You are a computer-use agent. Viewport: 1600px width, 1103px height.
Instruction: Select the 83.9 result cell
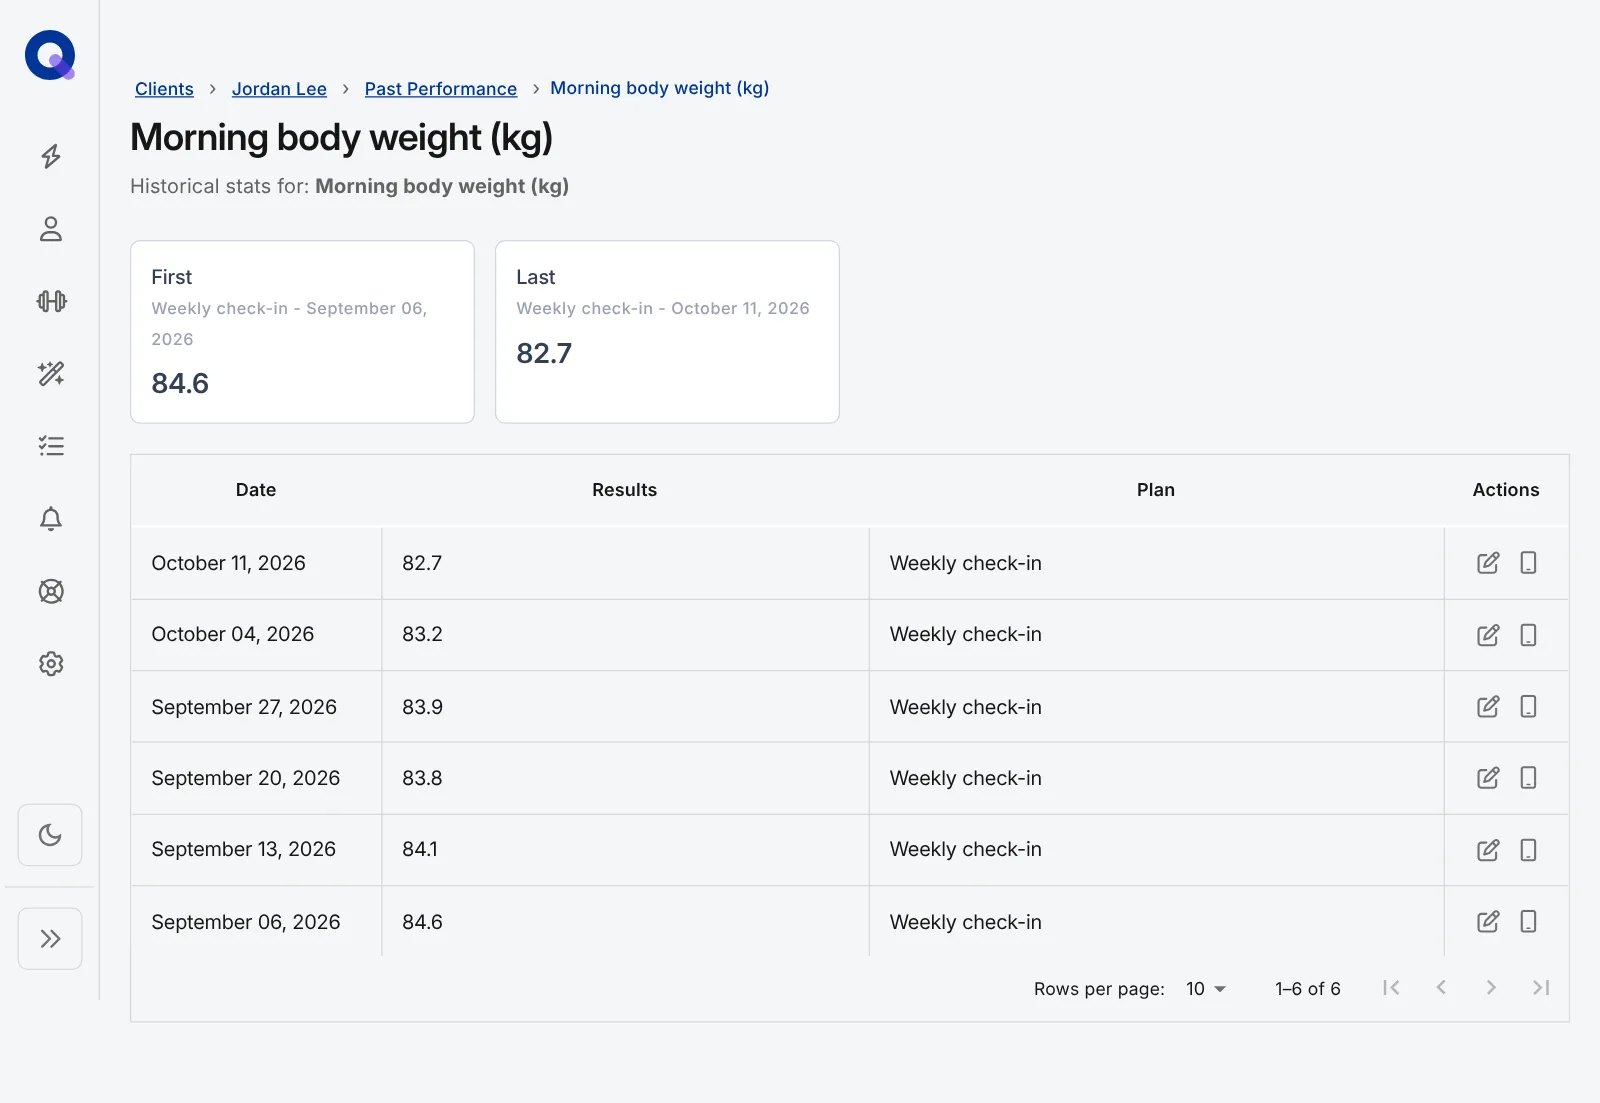tap(625, 707)
